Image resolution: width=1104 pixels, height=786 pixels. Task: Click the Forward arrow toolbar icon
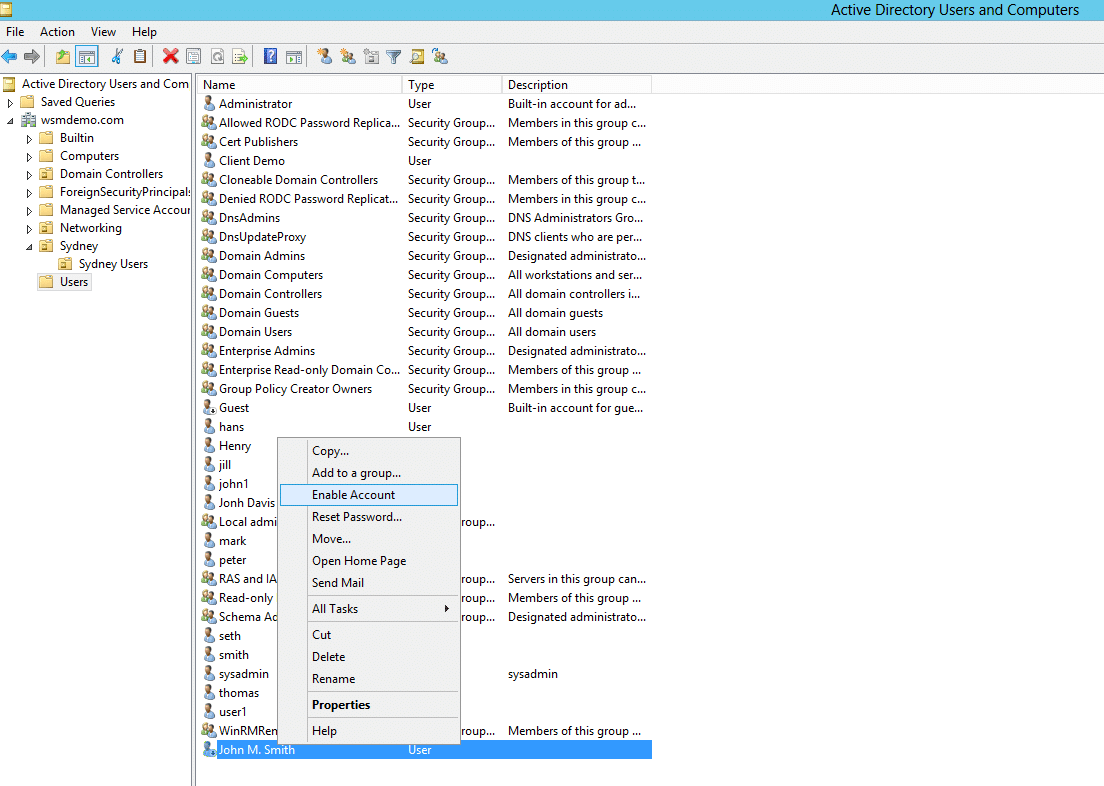32,56
